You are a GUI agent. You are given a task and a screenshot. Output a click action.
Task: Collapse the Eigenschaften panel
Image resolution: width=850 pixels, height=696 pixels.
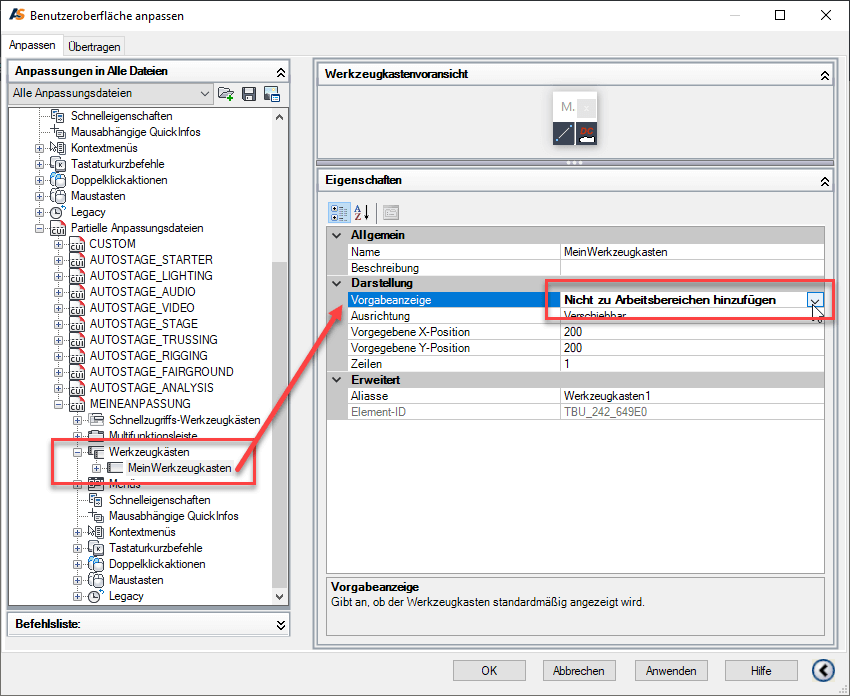tap(825, 182)
